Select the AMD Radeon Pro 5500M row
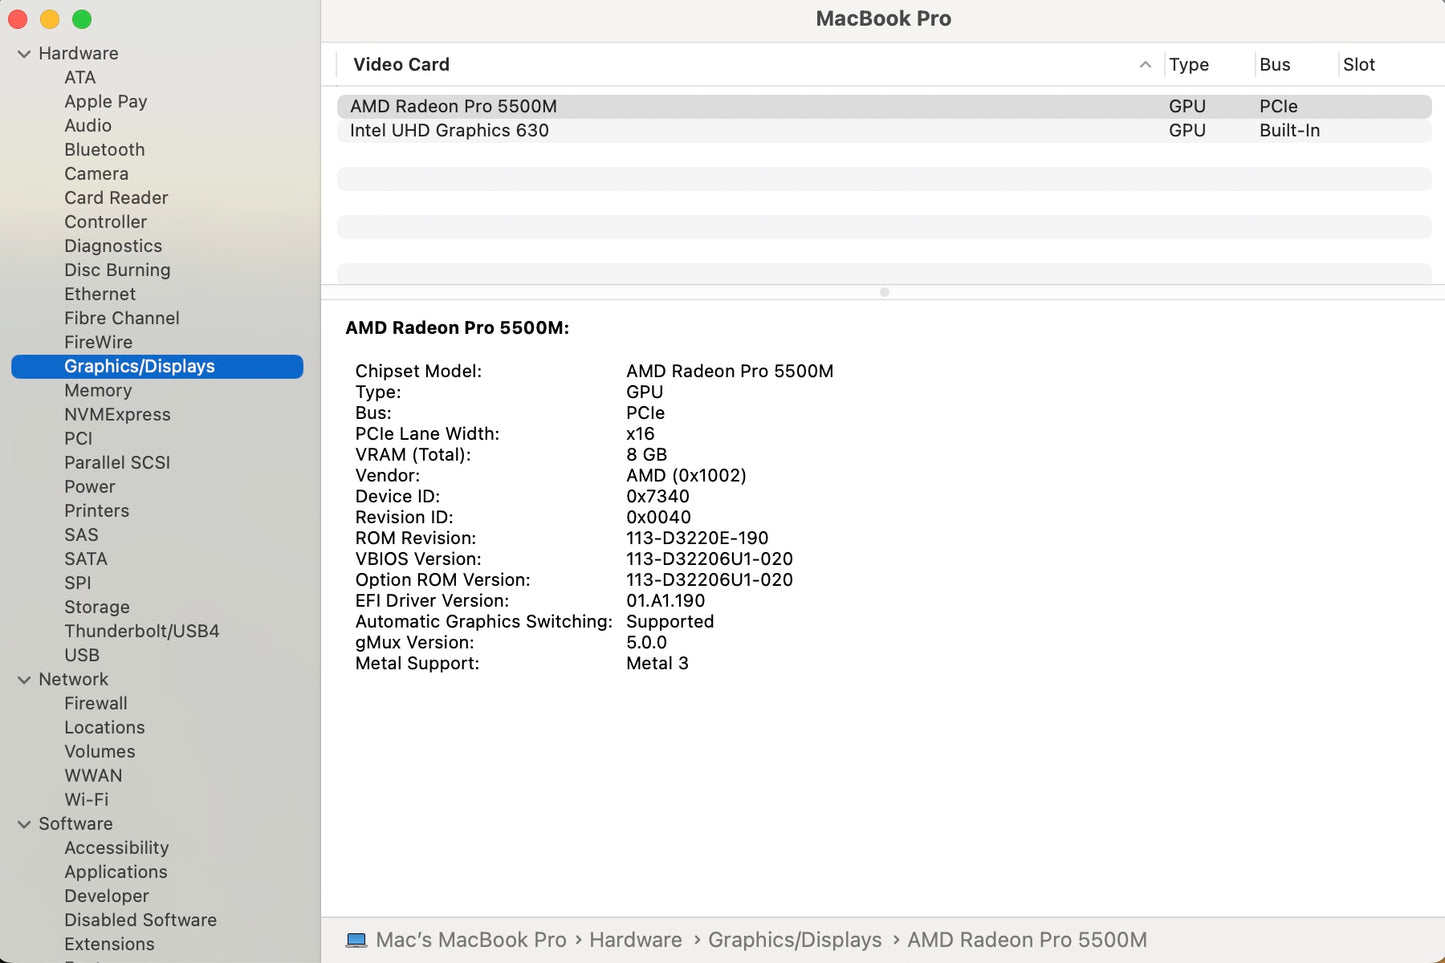The height and width of the screenshot is (963, 1445). pos(453,105)
